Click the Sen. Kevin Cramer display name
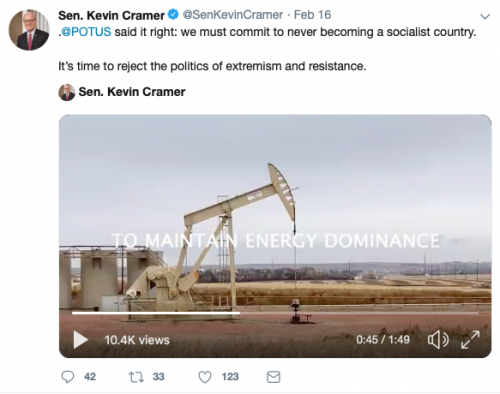The image size is (500, 394). tap(111, 15)
